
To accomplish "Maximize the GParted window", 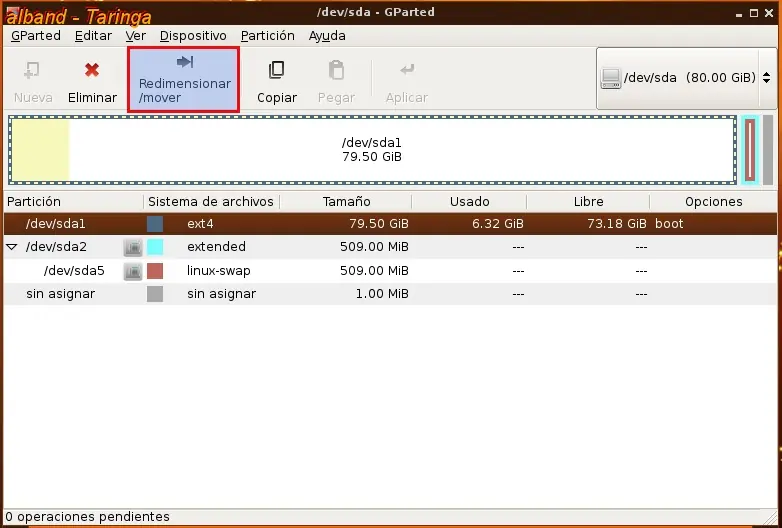I will click(754, 13).
